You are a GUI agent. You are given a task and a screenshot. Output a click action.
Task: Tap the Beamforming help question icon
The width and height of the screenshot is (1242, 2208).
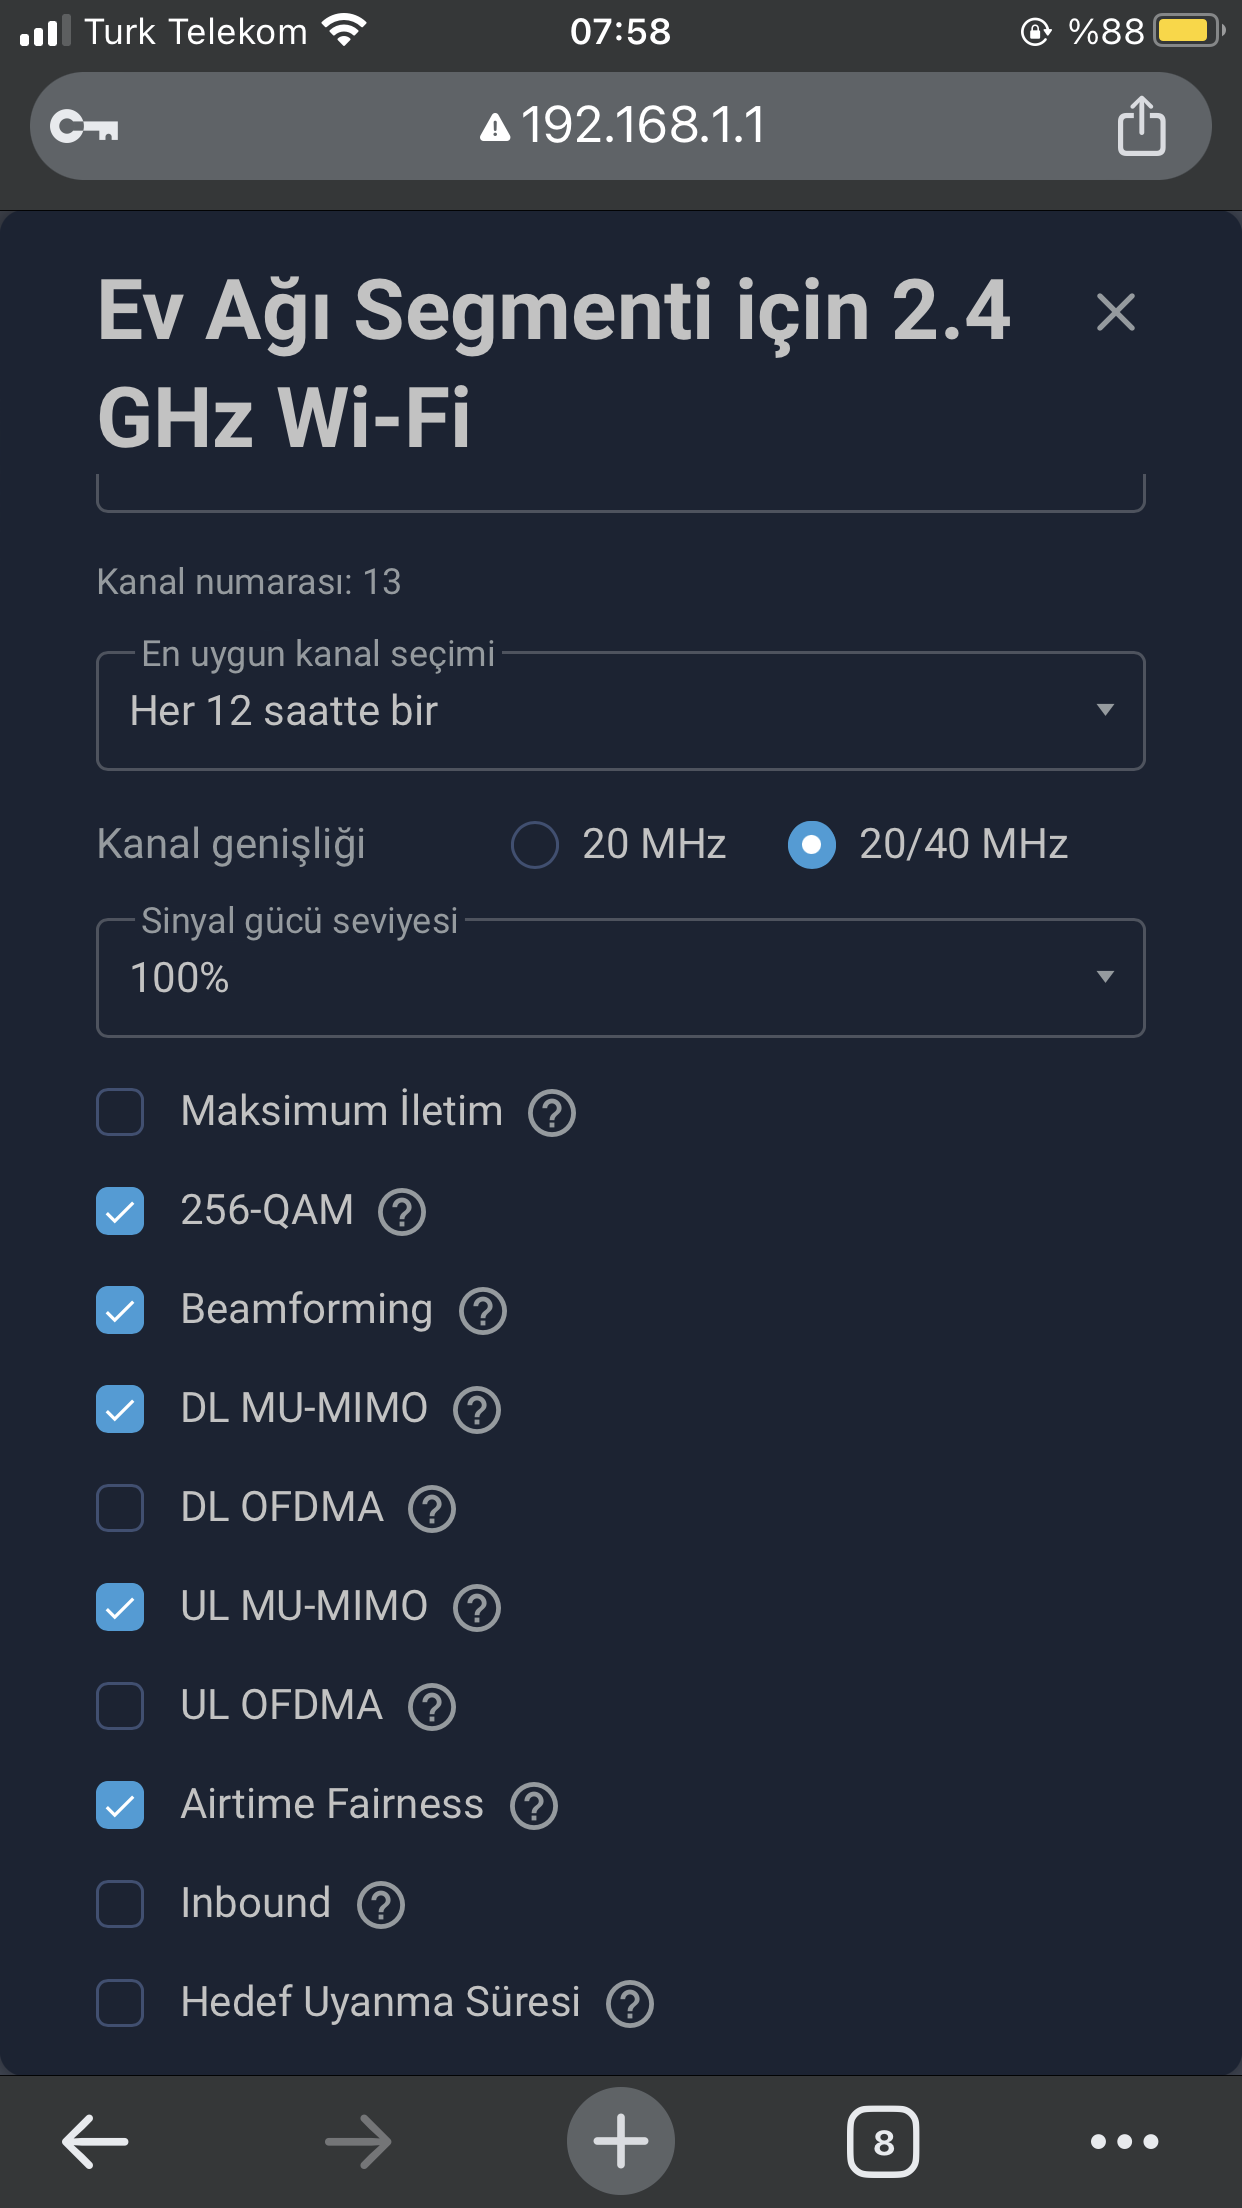[483, 1311]
